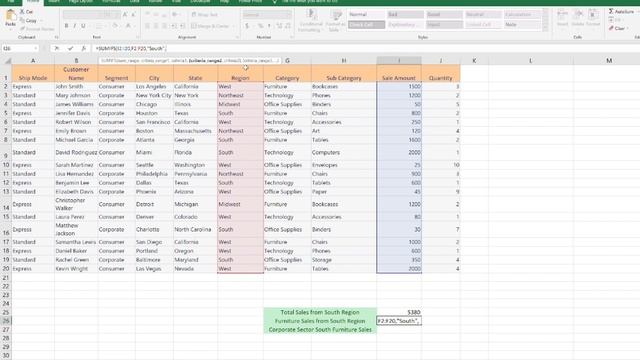
Task: Click Insert cells button
Action: (562, 18)
